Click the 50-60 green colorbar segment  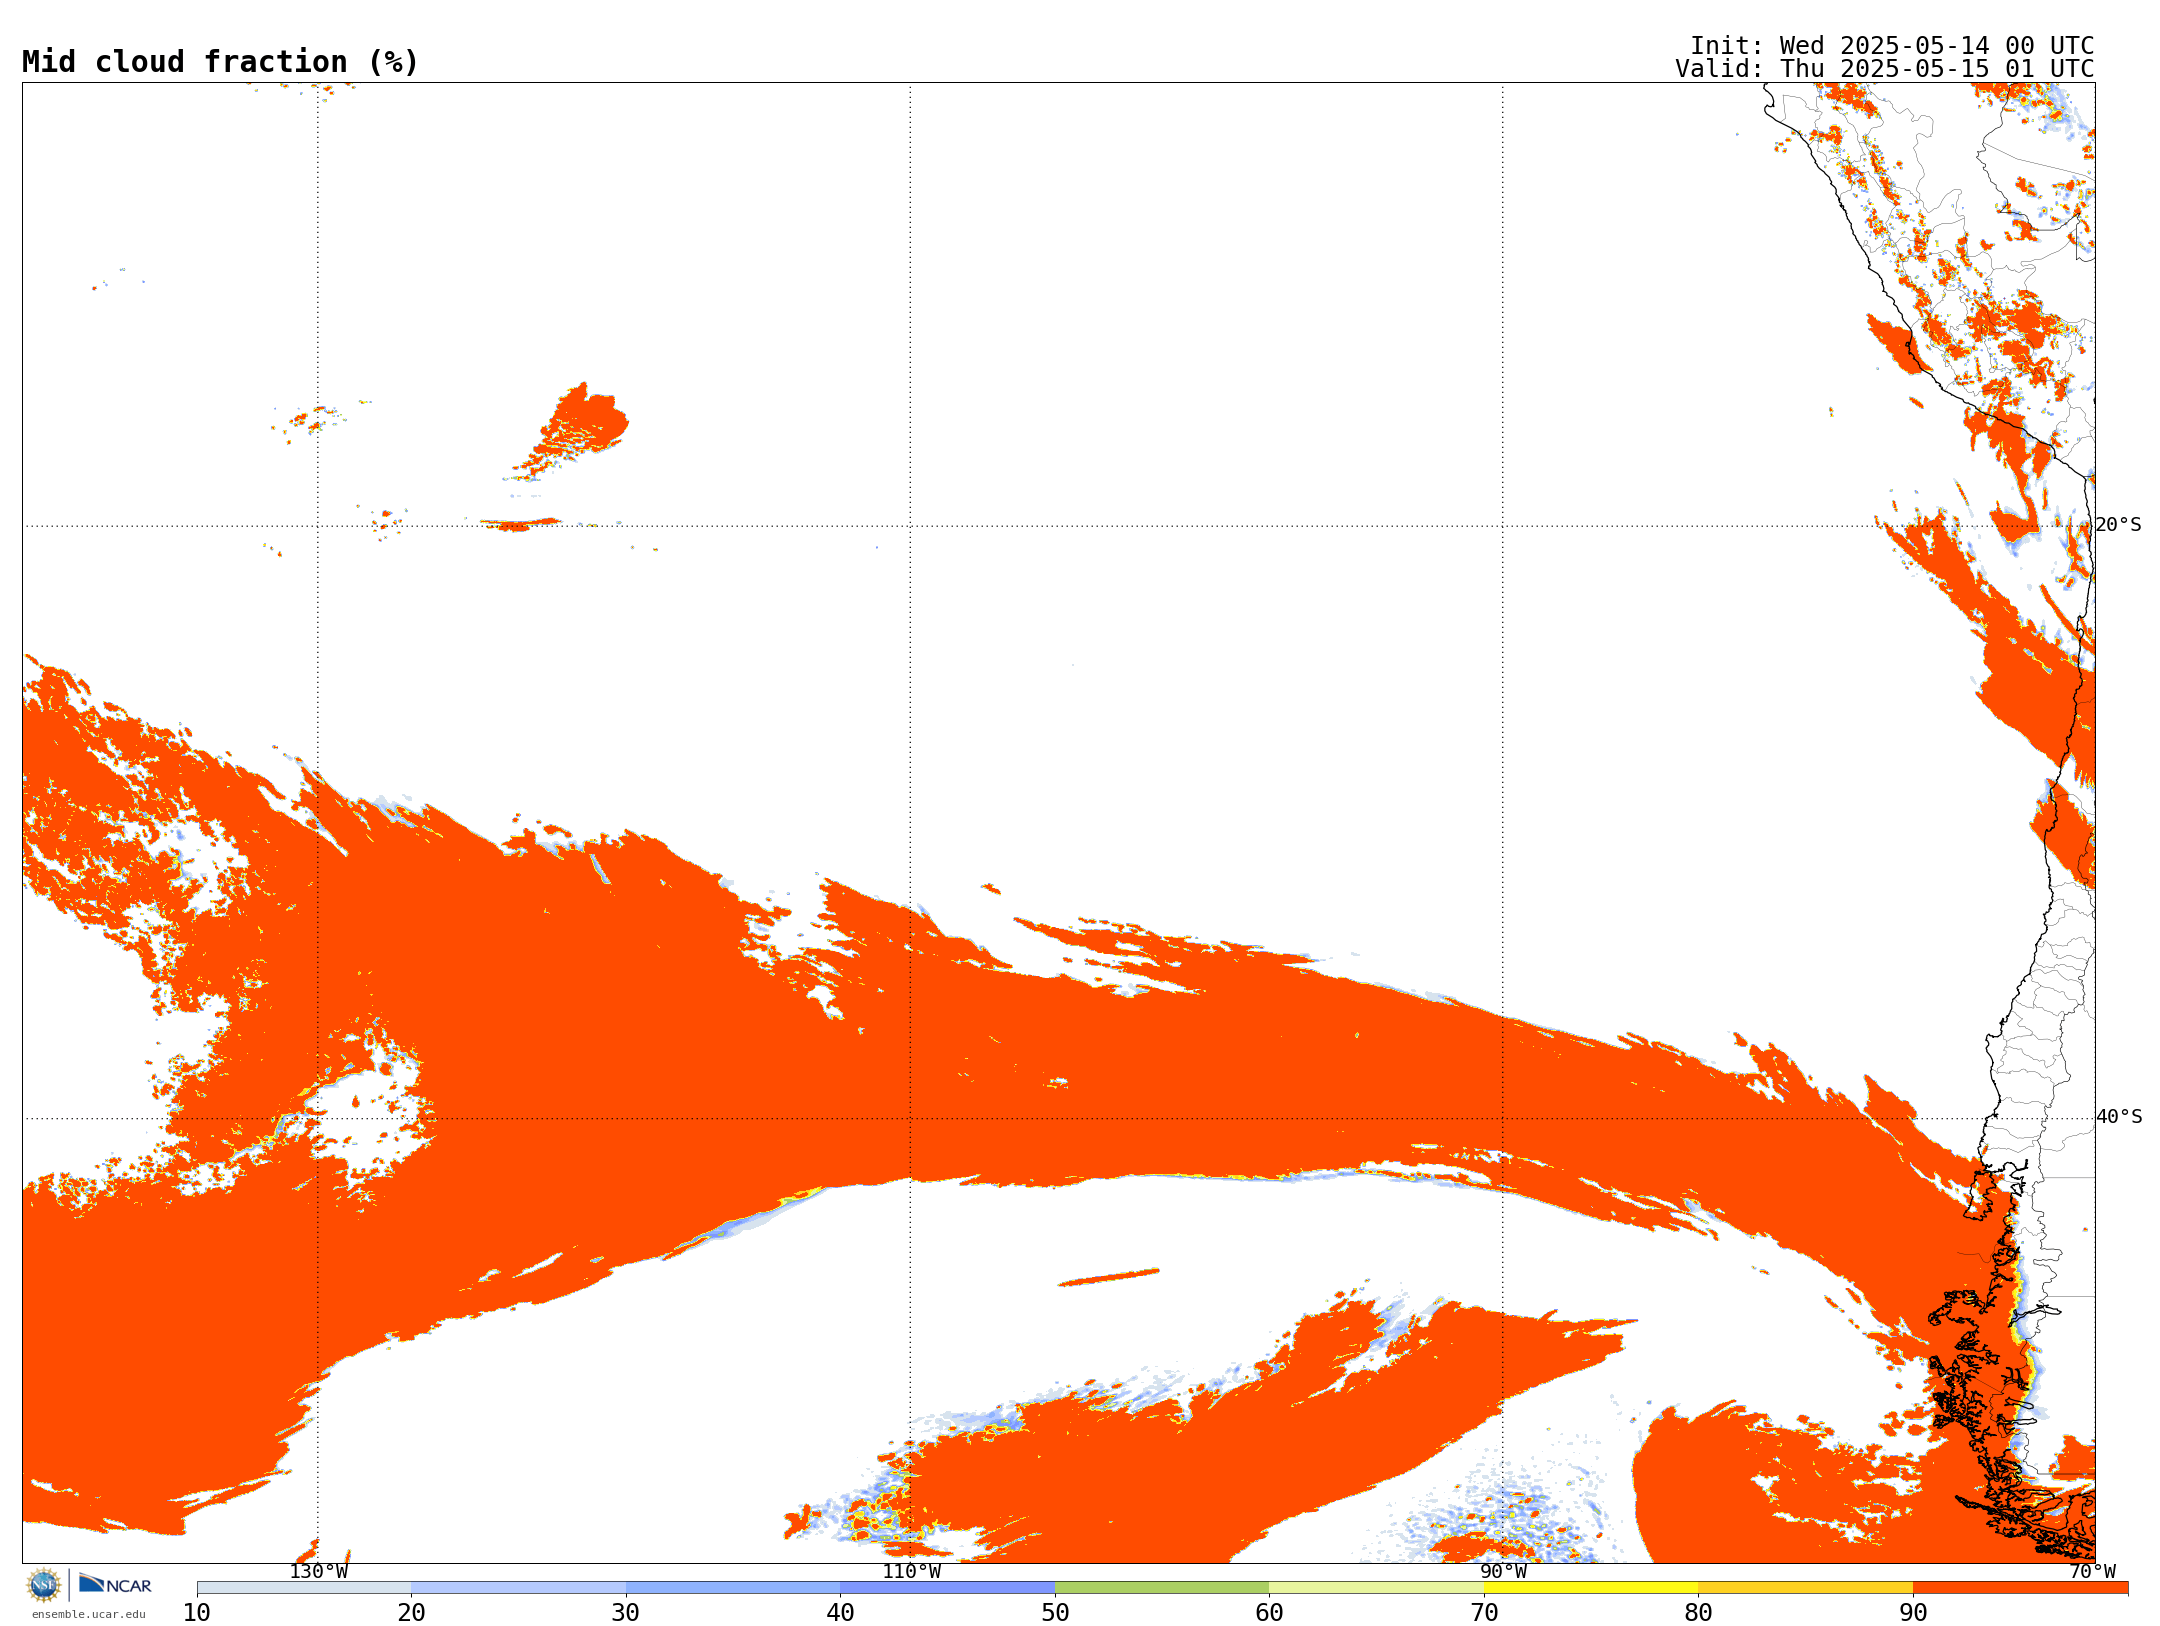[x=1162, y=1588]
